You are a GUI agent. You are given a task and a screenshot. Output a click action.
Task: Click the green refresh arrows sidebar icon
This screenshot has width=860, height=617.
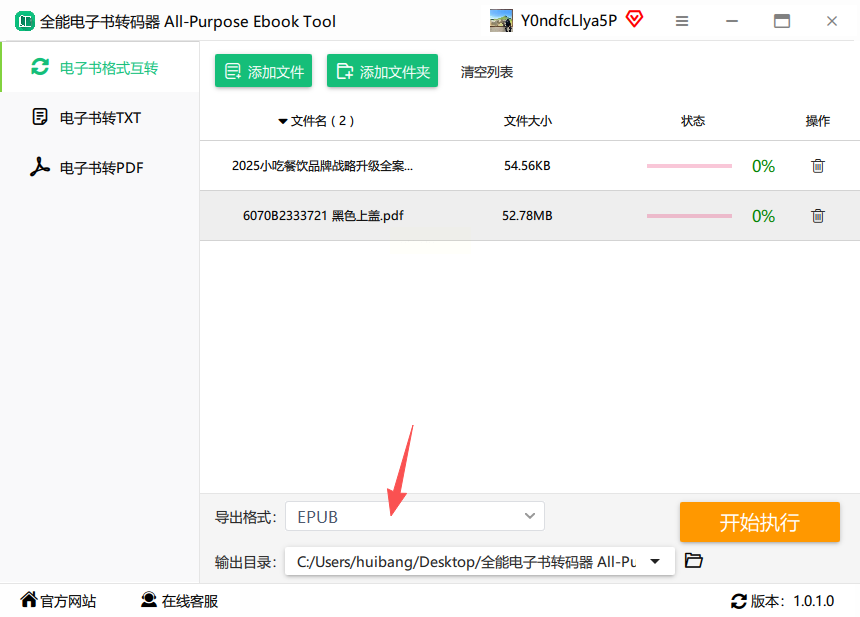pos(40,67)
